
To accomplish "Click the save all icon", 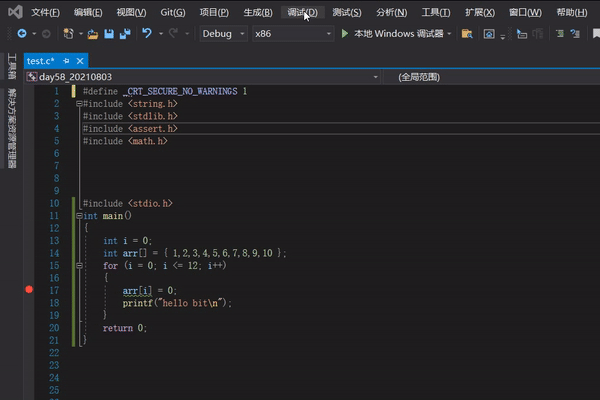I will pyautogui.click(x=125, y=34).
